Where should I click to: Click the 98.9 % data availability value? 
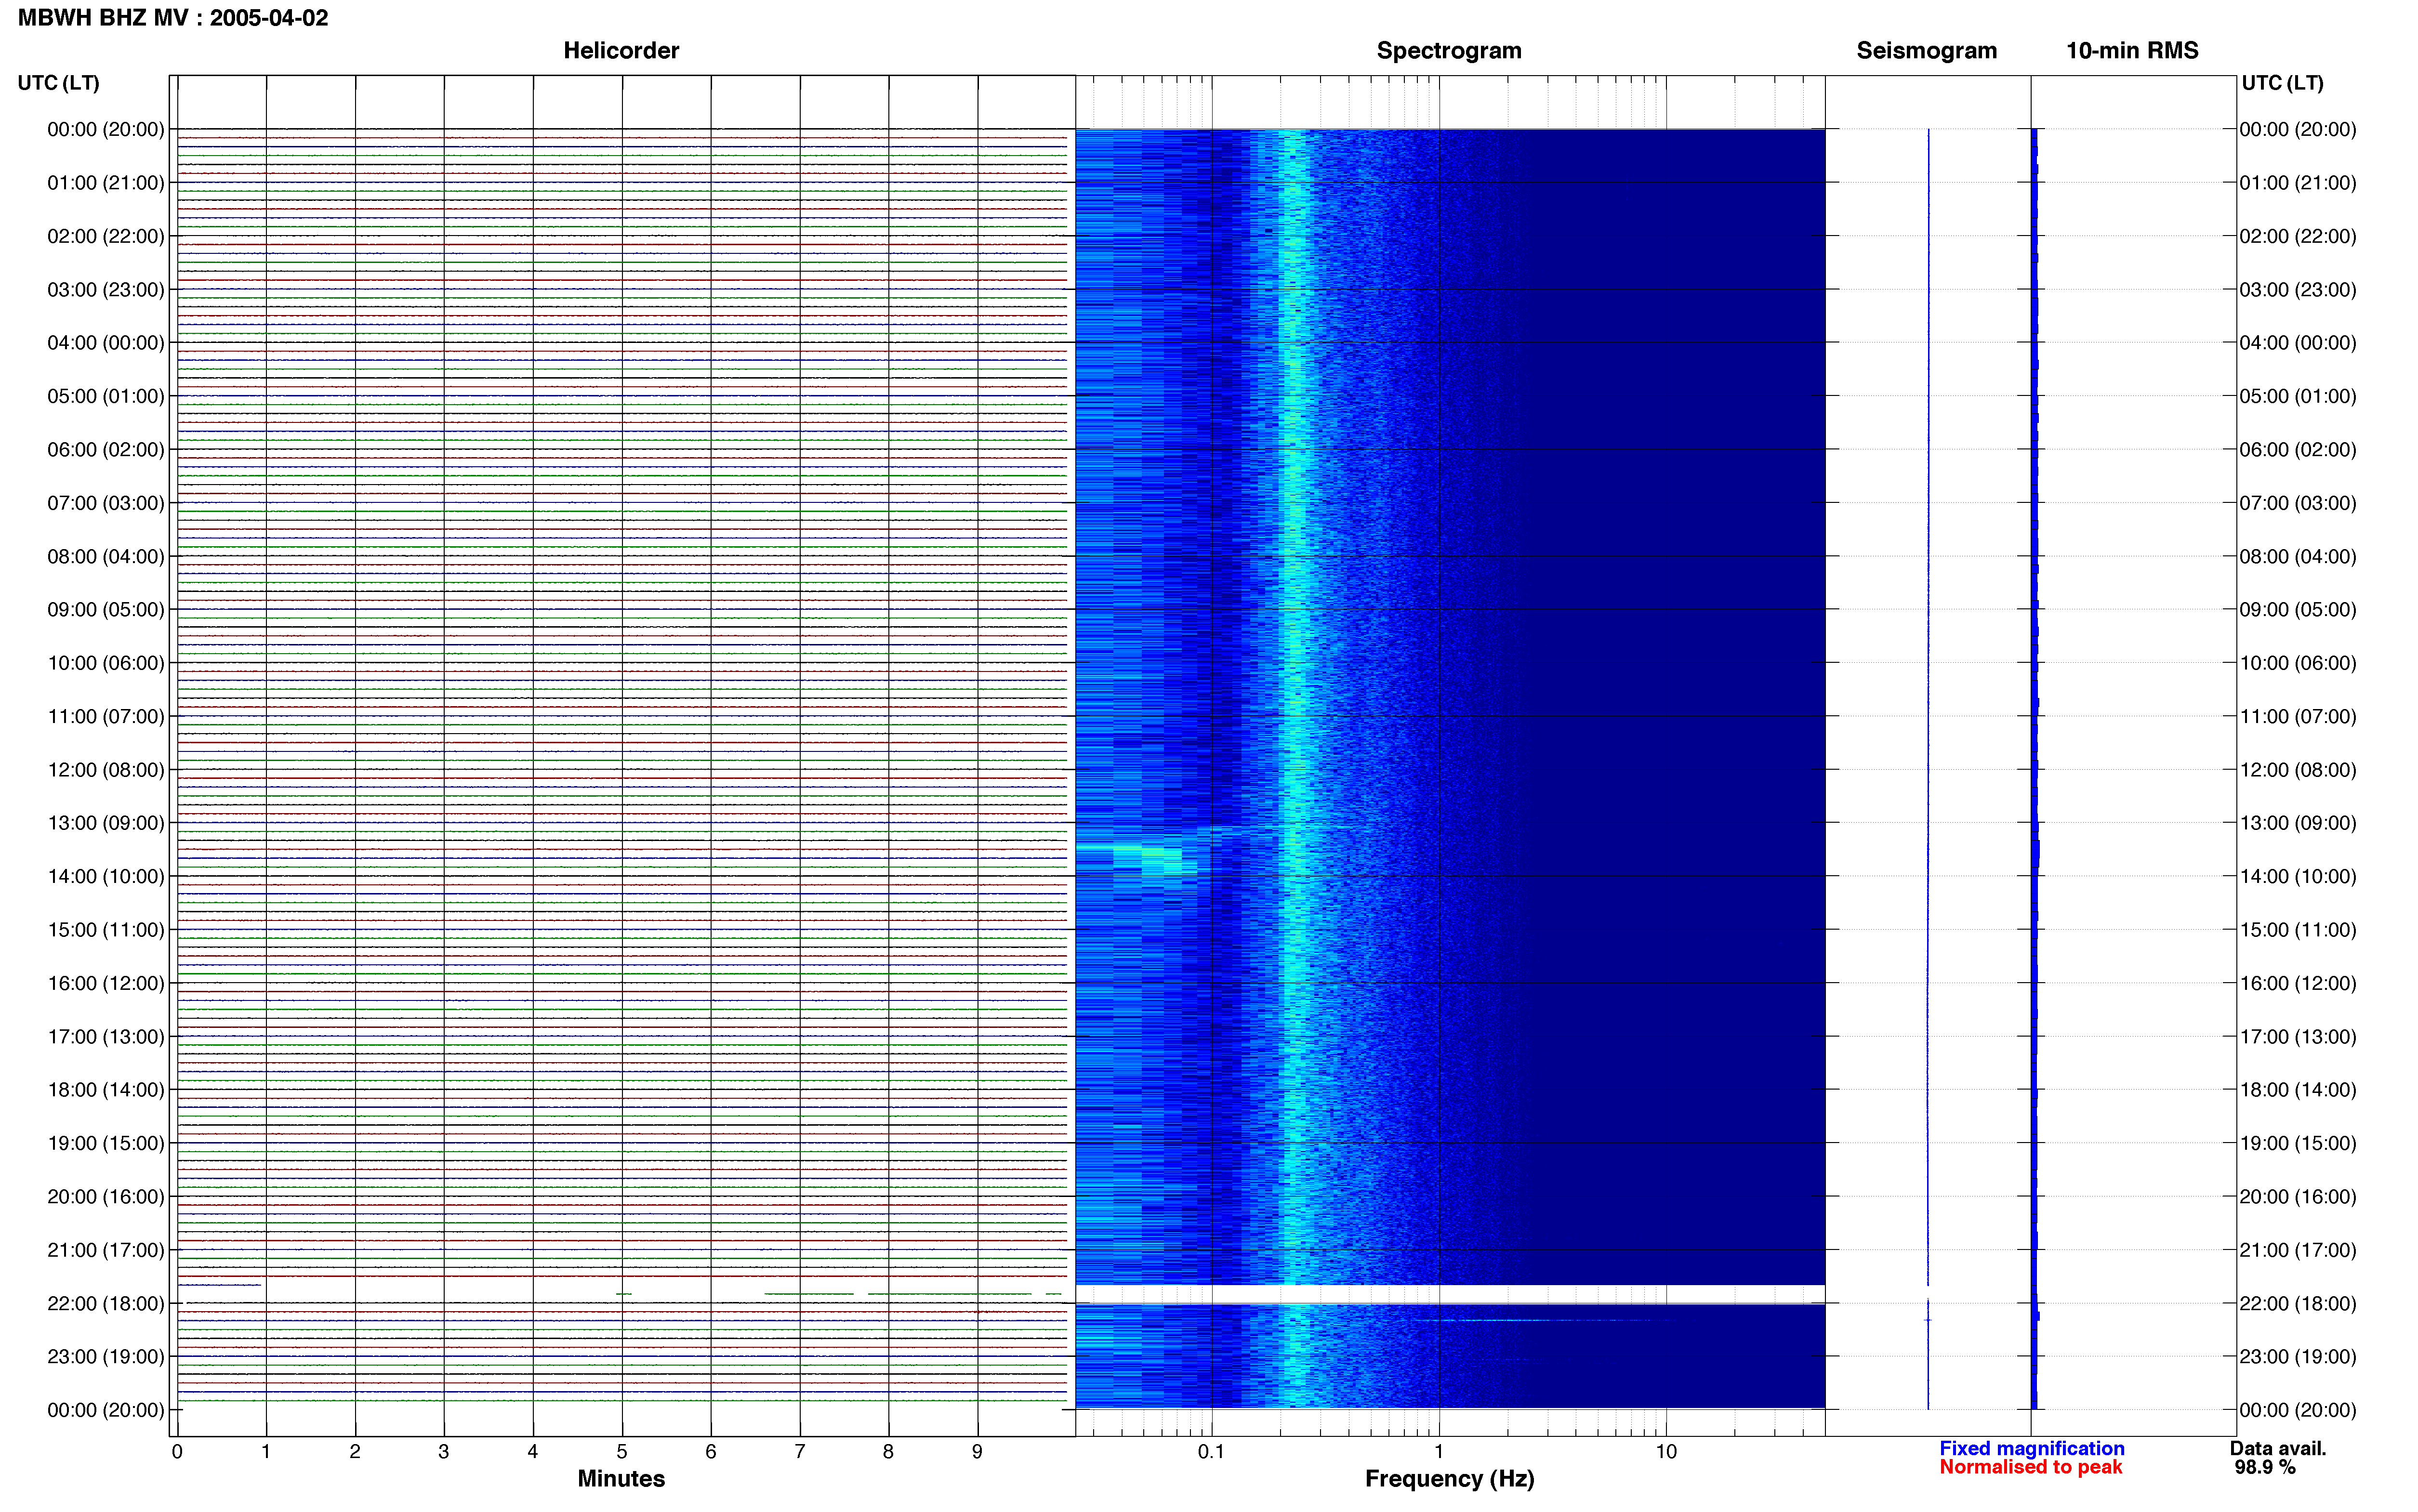(x=2265, y=1467)
